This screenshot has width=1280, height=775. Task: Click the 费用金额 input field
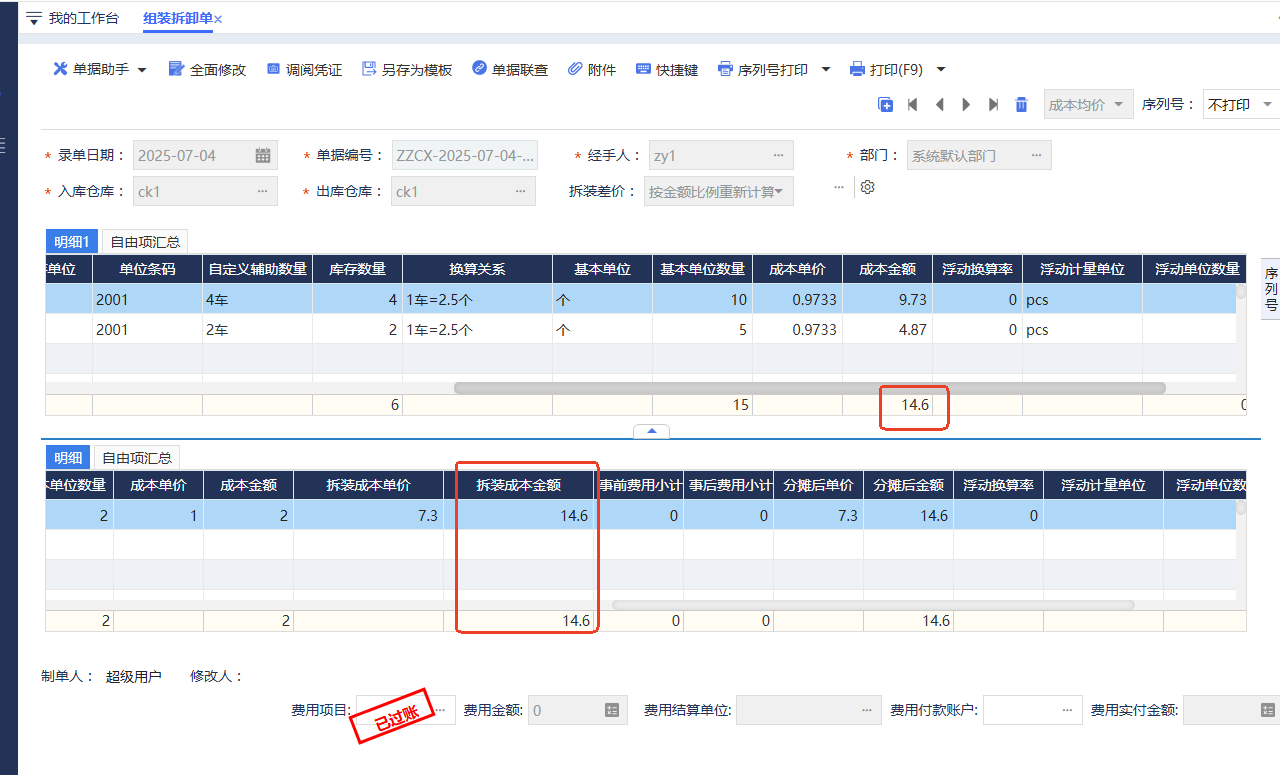click(x=577, y=710)
